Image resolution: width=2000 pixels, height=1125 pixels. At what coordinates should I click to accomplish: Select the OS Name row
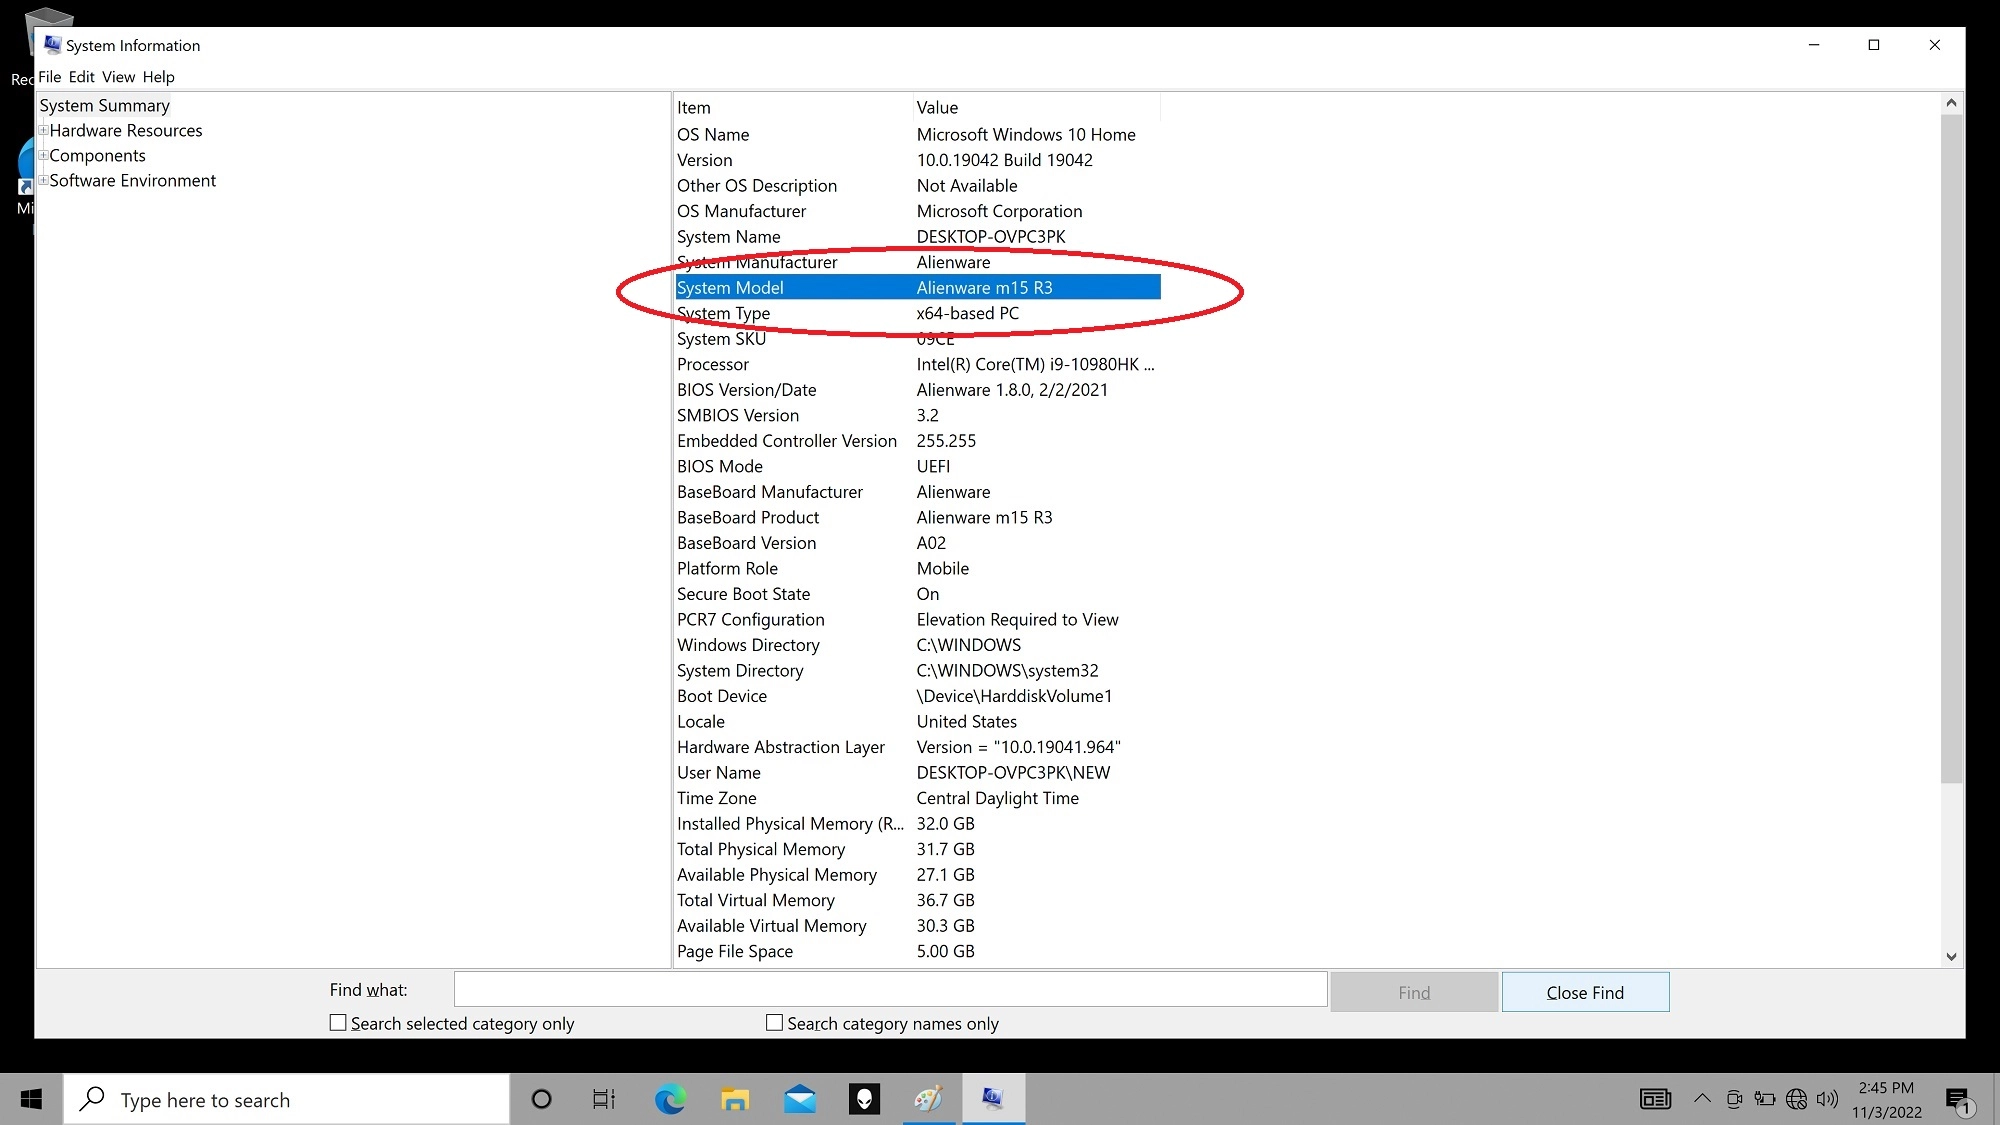pos(917,134)
